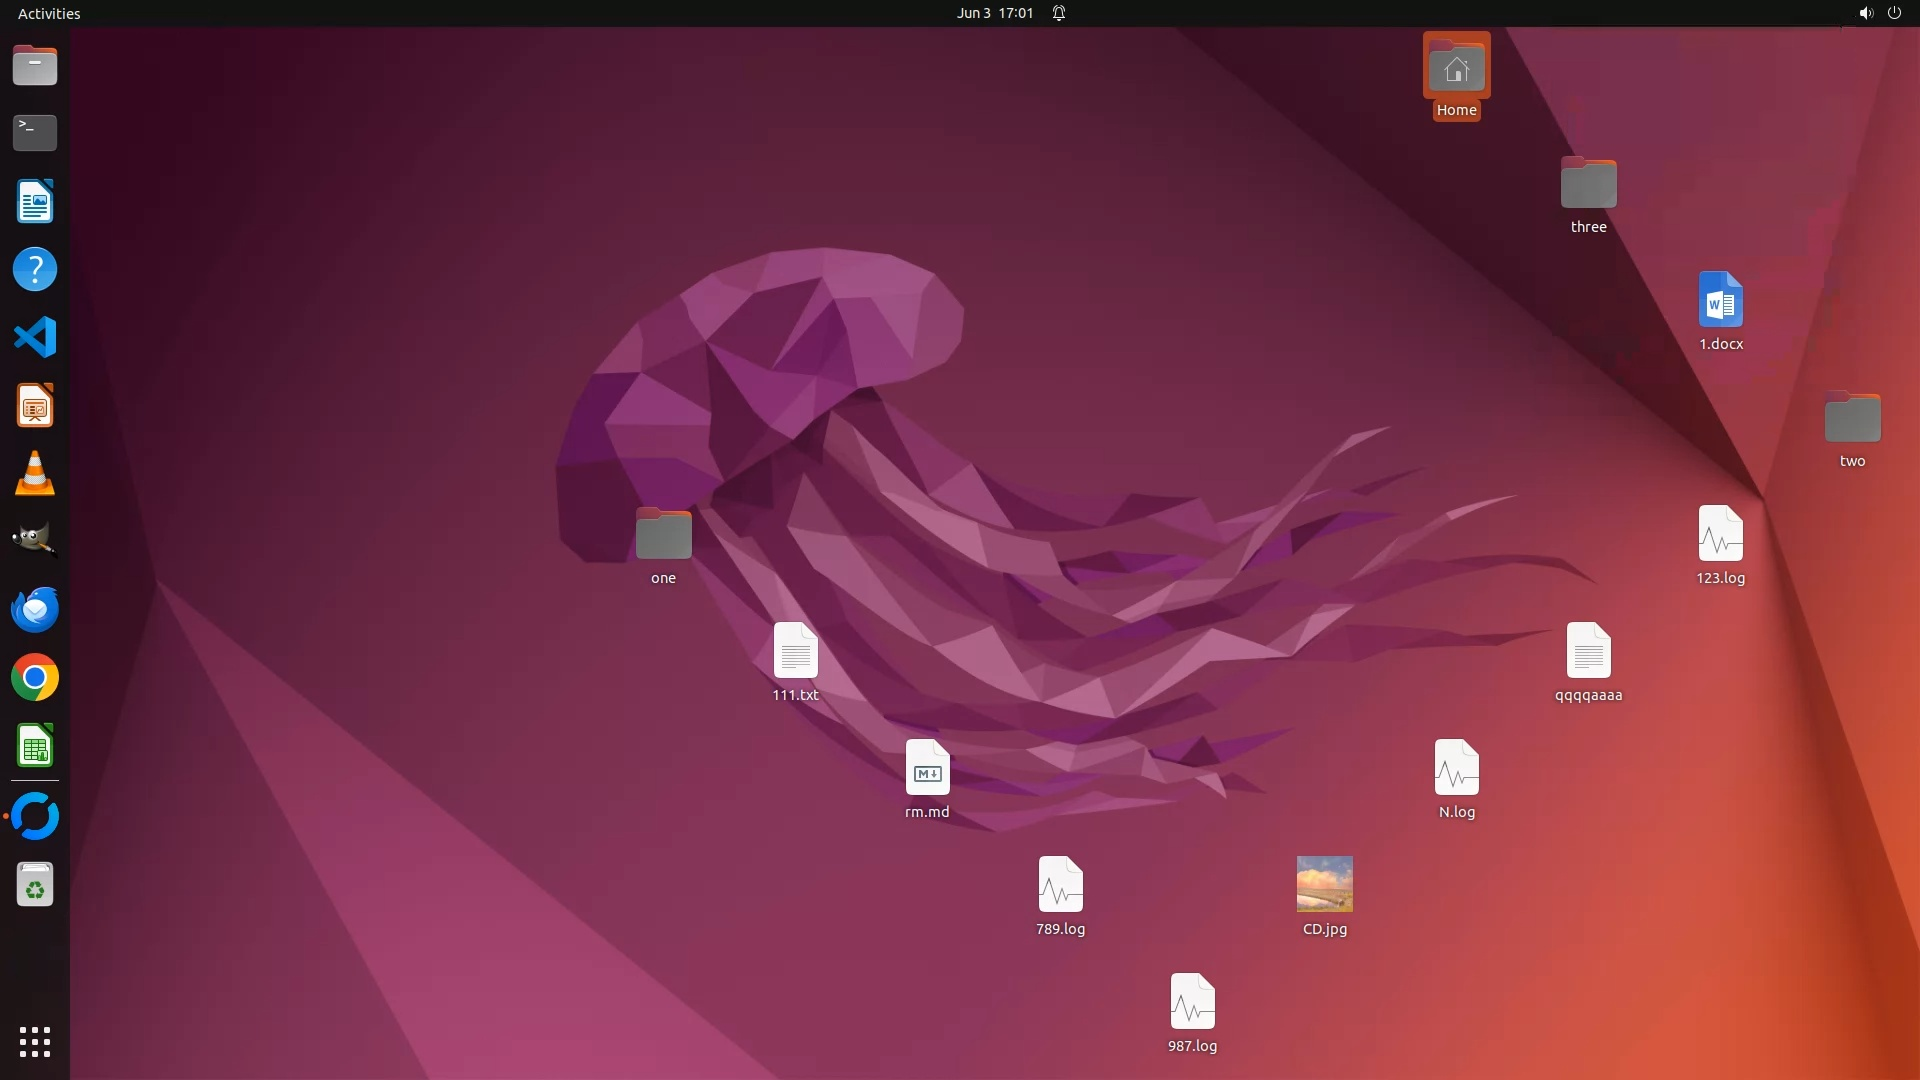Open LibreOffice Calc from the dock
This screenshot has width=1920, height=1080.
click(x=35, y=746)
